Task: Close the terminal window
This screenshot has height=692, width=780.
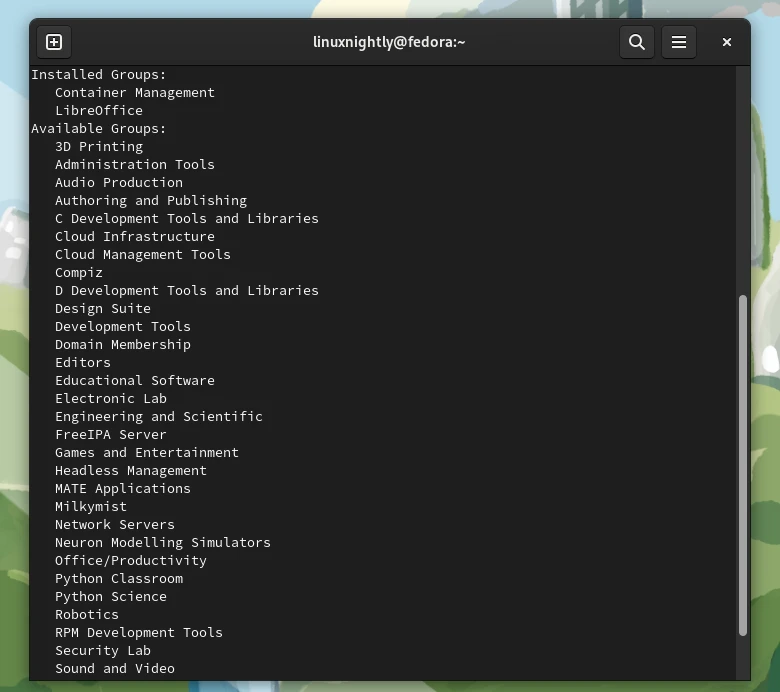Action: pos(727,42)
